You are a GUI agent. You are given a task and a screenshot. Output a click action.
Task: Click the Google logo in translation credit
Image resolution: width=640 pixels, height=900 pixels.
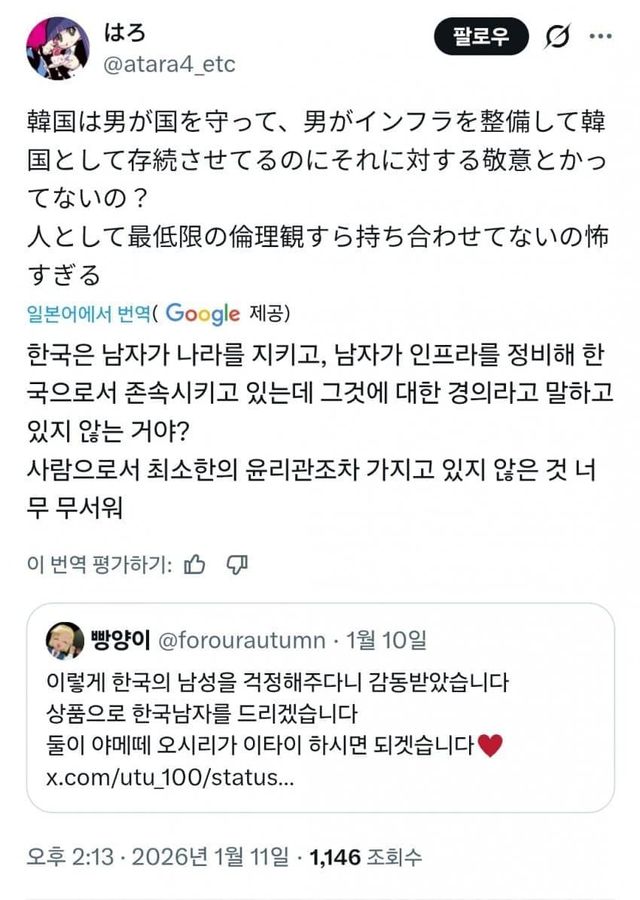(203, 313)
